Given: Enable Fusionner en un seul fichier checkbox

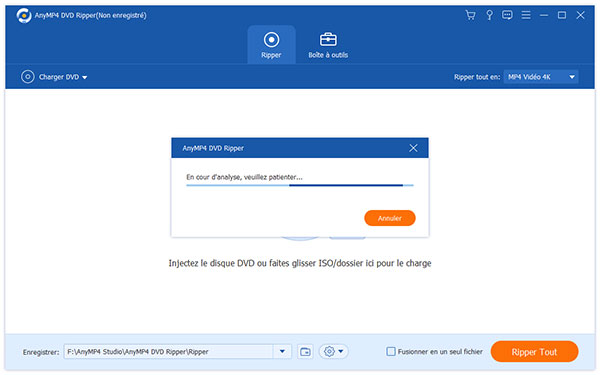Looking at the screenshot, I should click(x=391, y=352).
